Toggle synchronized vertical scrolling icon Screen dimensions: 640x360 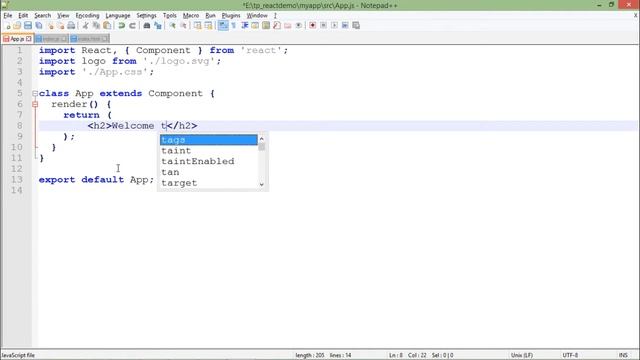[x=198, y=25]
